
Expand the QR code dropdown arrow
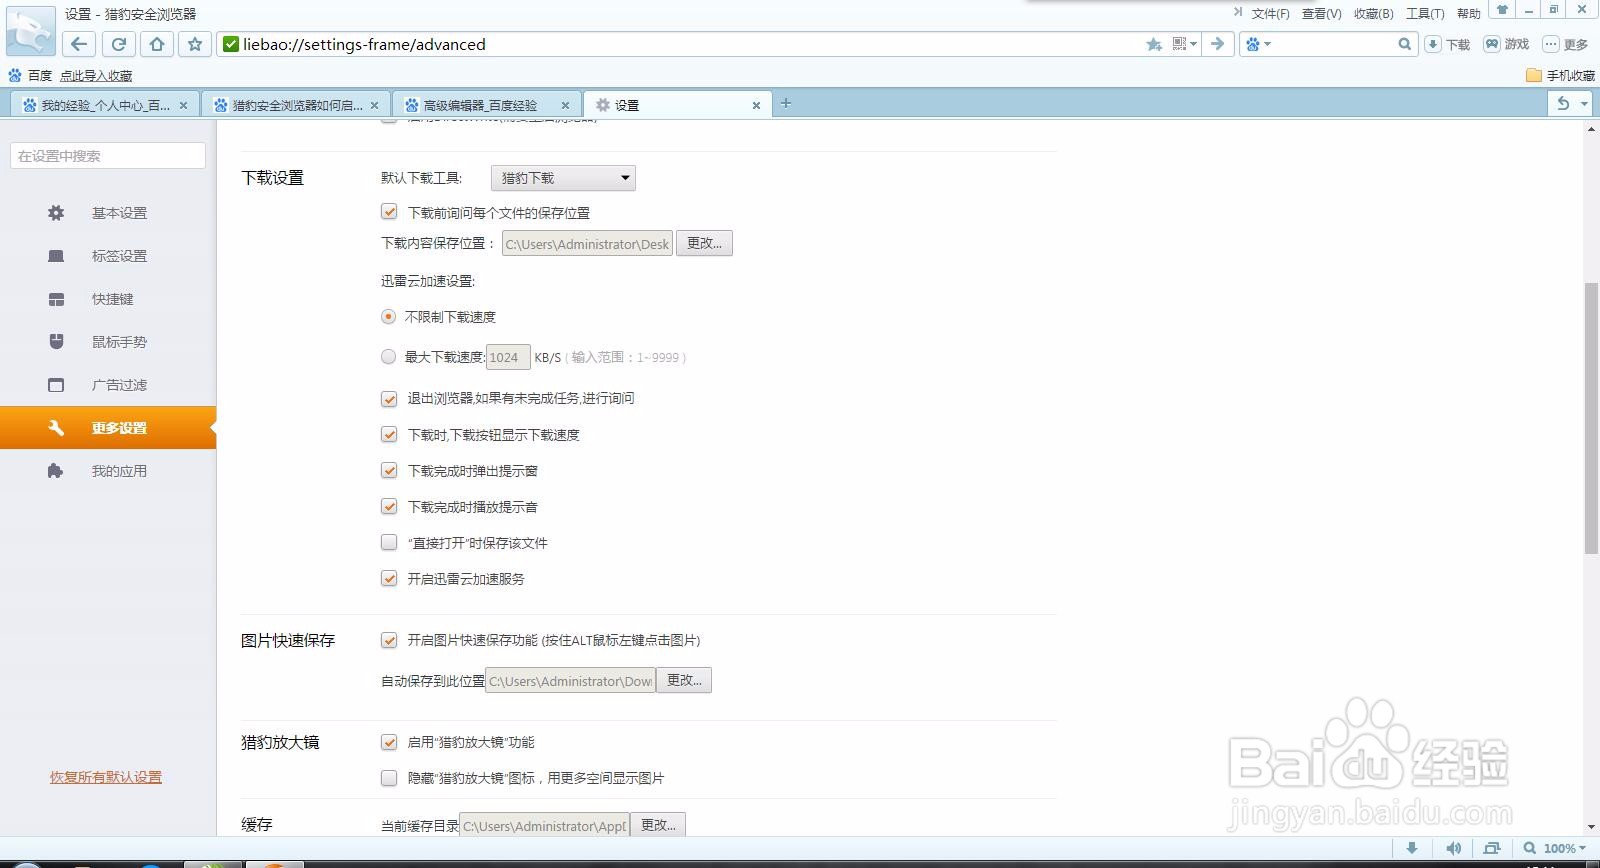1194,44
